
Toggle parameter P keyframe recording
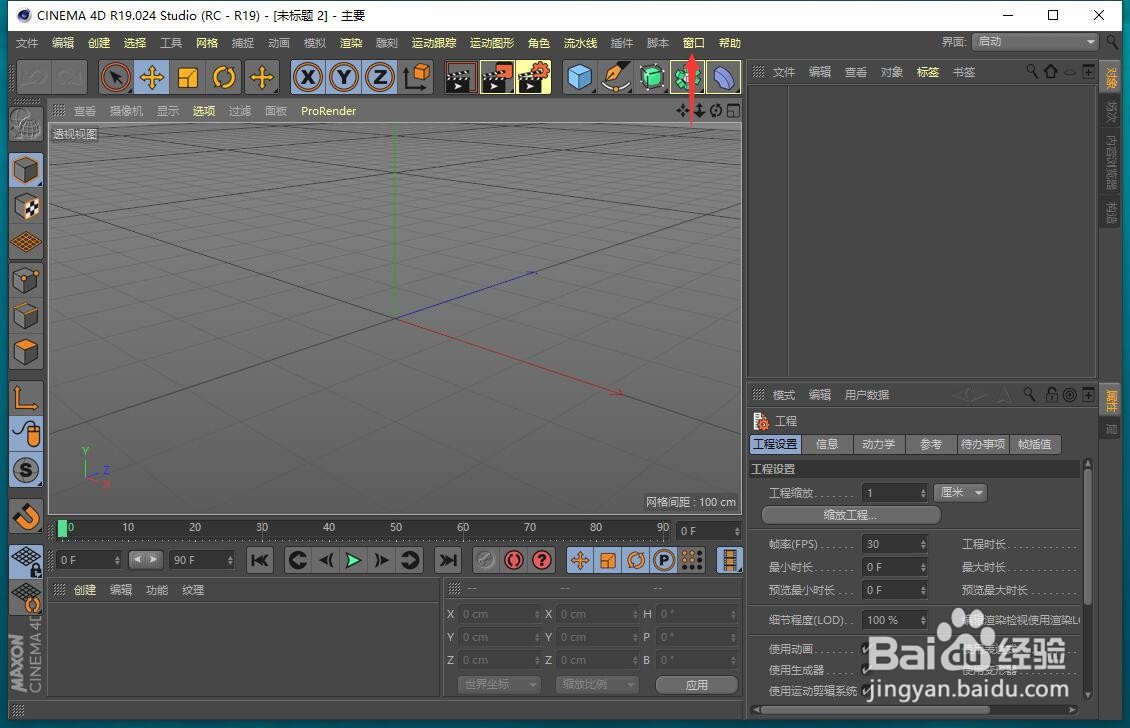point(664,560)
